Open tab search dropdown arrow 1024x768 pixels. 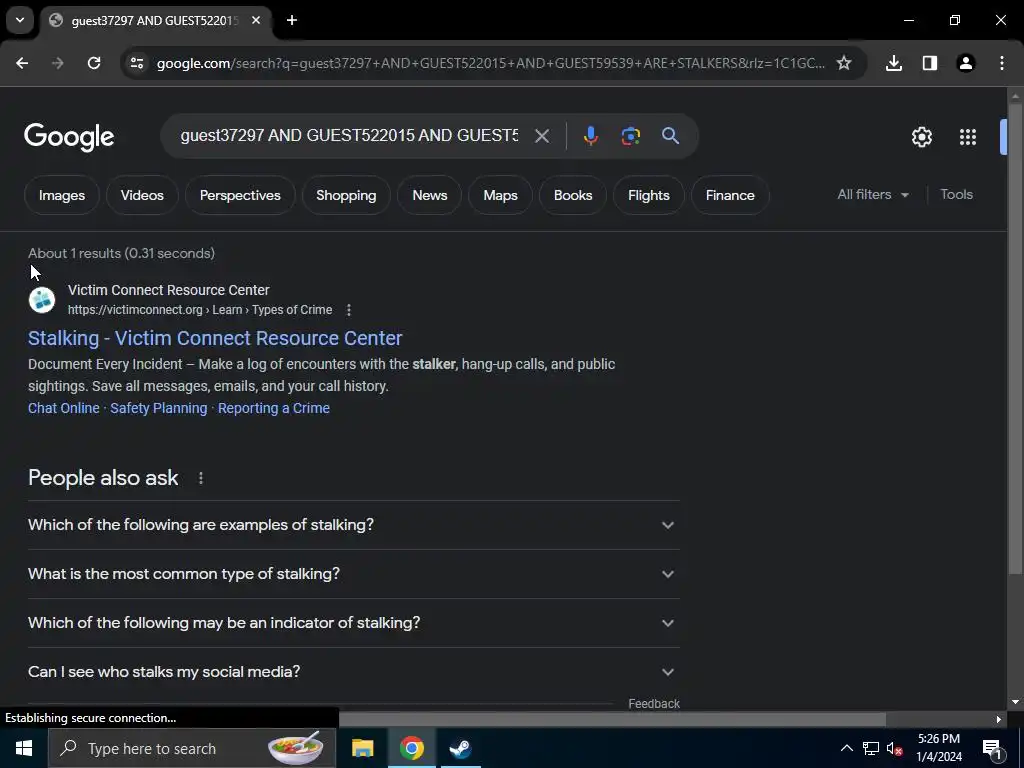click(20, 20)
